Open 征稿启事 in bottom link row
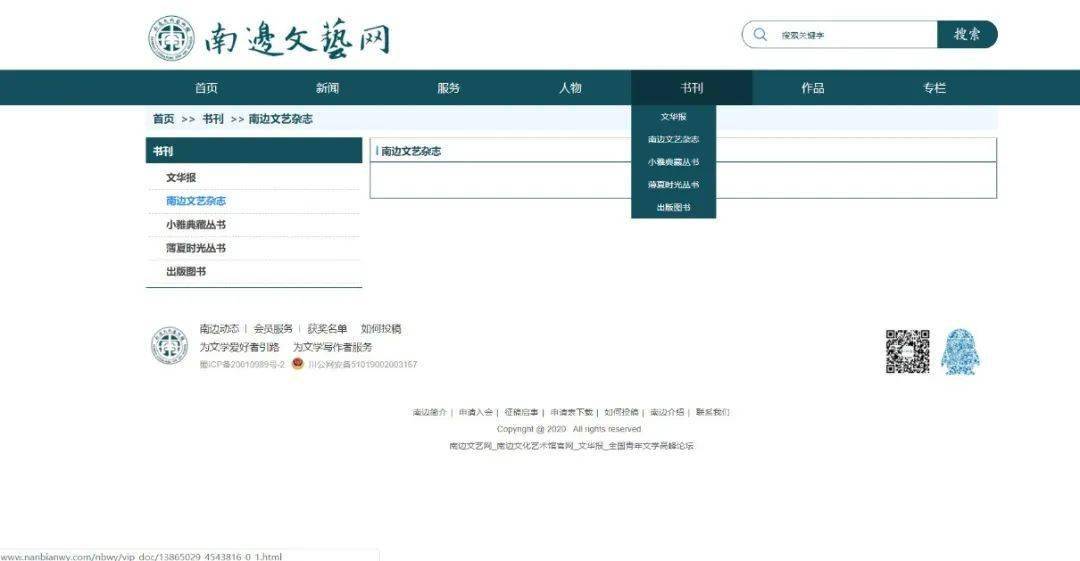 [x=521, y=412]
